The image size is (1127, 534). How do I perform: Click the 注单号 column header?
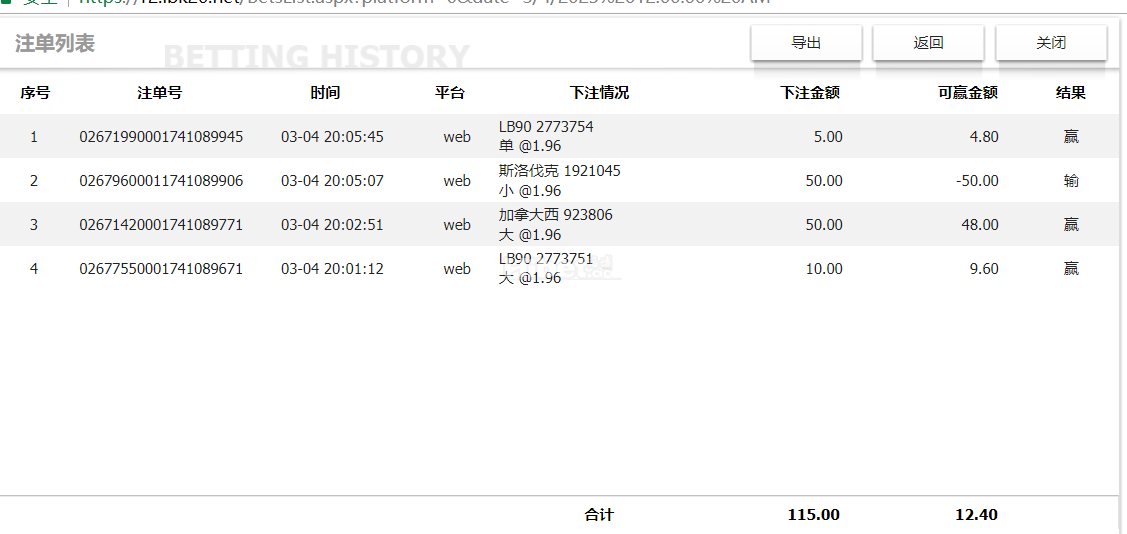pyautogui.click(x=160, y=93)
